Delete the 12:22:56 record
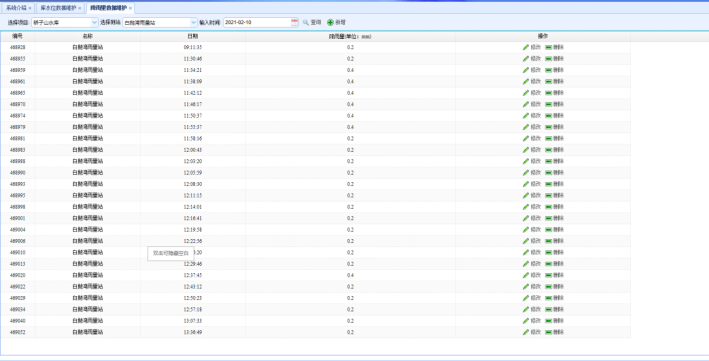709x361 pixels. pos(555,241)
